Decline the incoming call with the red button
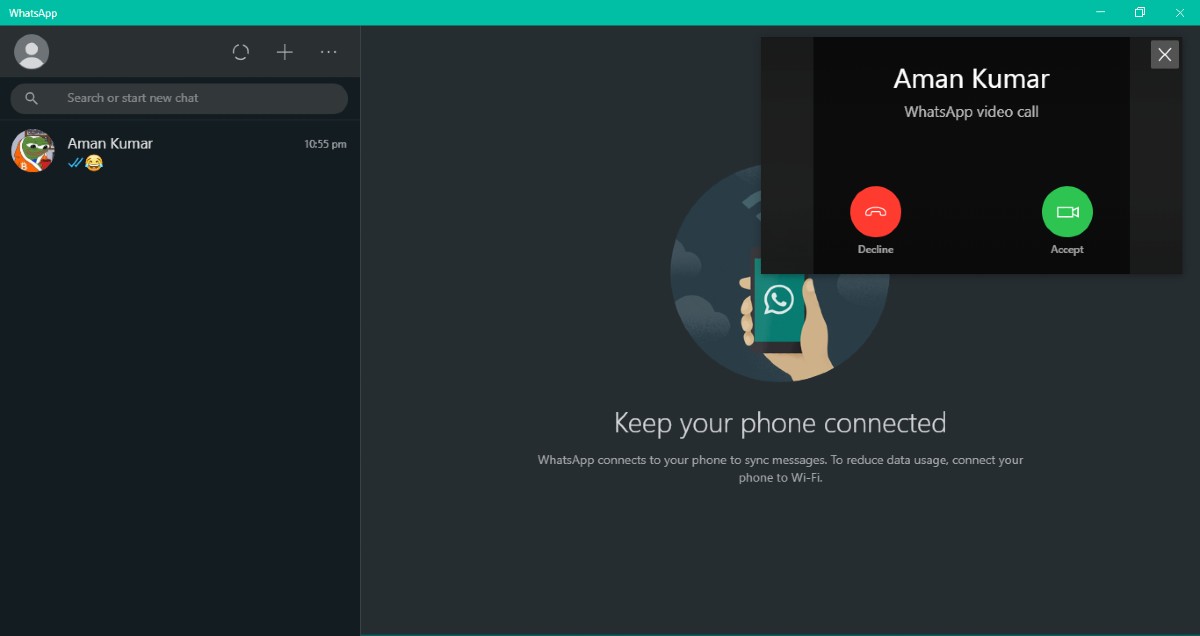Screen dimensions: 1200x636 click(x=875, y=212)
